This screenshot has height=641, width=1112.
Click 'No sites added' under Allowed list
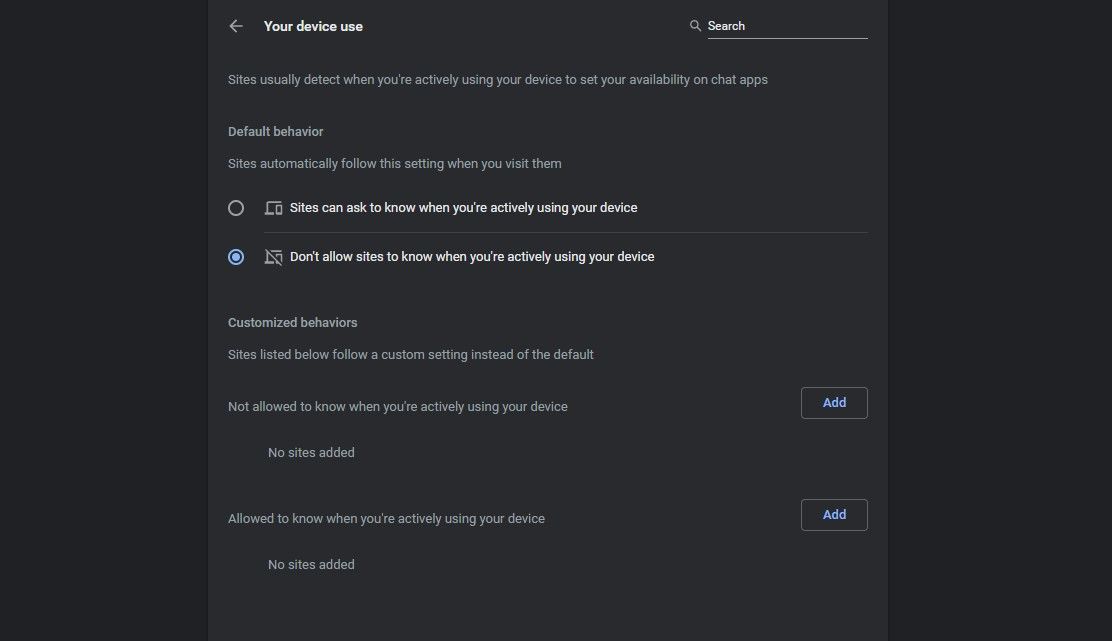[x=310, y=564]
